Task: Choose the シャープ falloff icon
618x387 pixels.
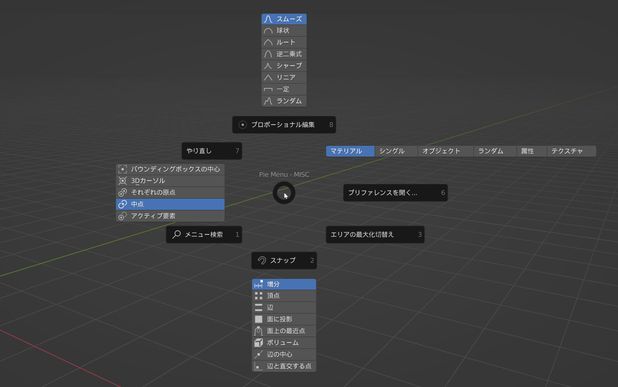Action: 268,66
